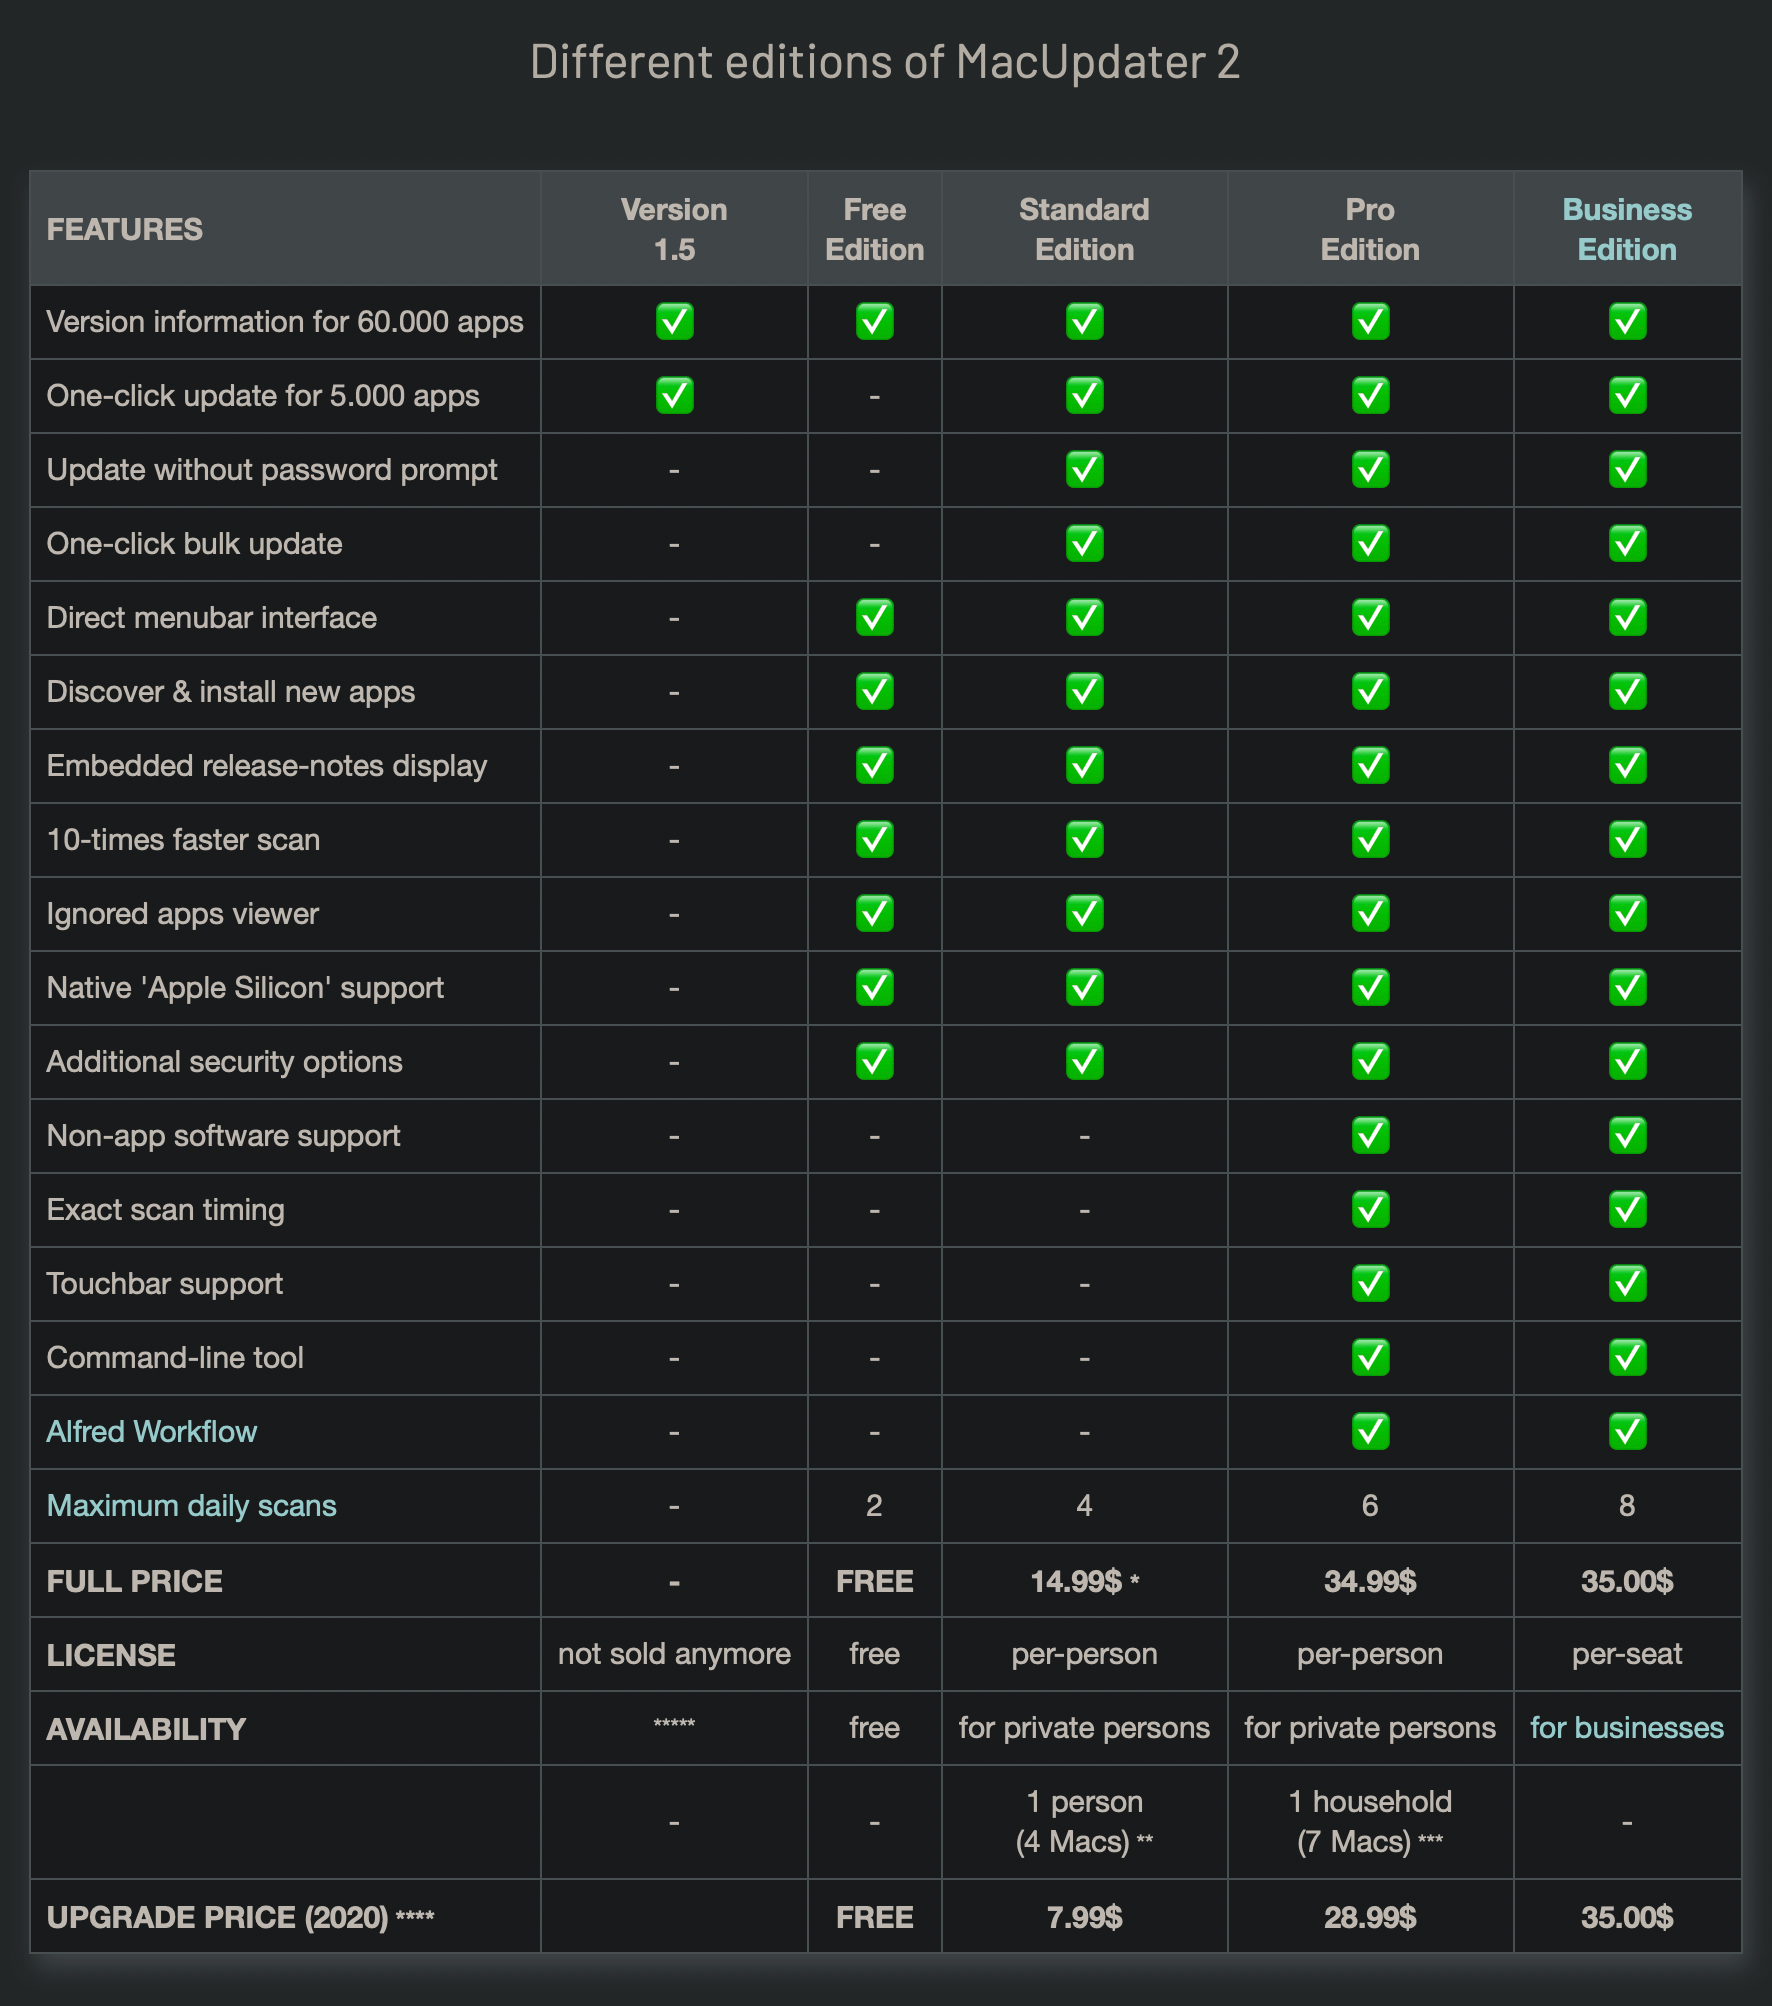Click the Pro Edition 28.99$ upgrade price

coord(1370,1917)
